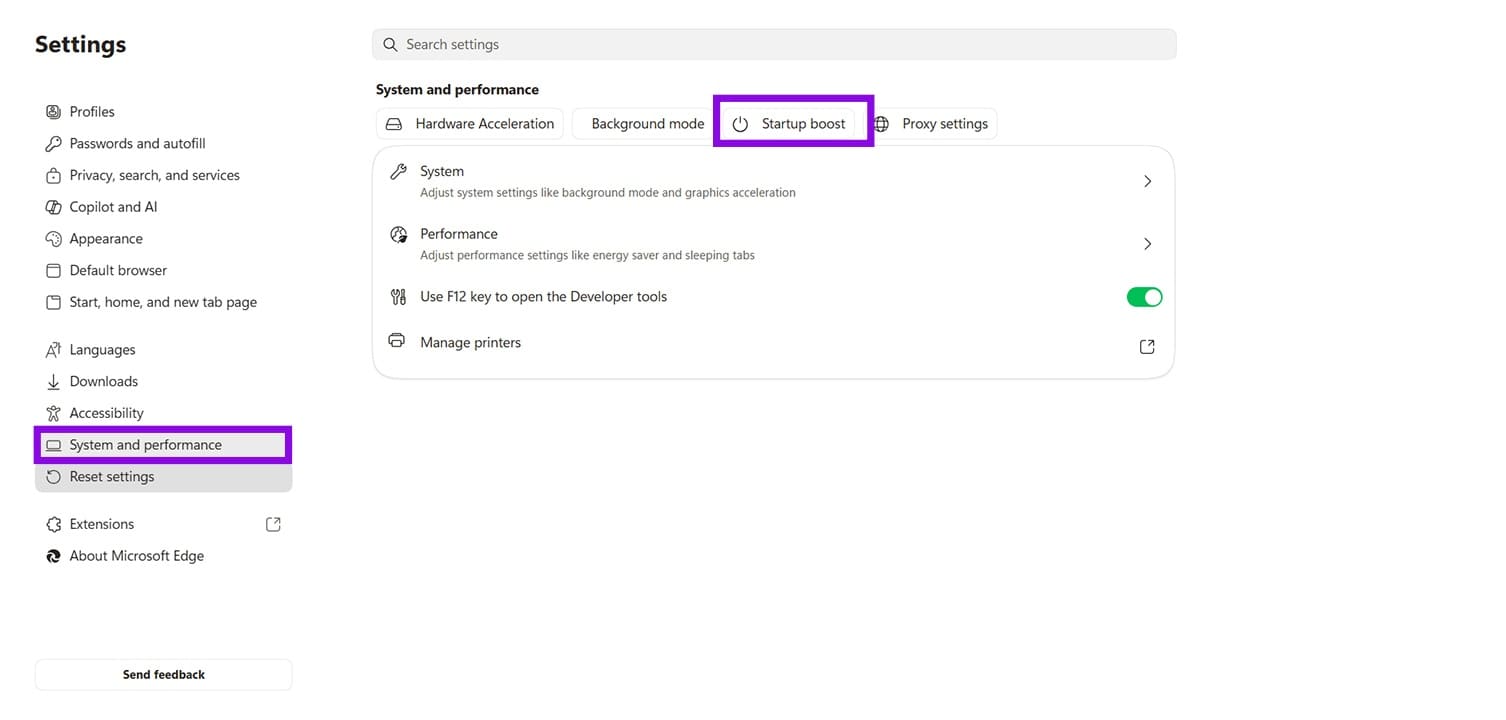Click the Profiles icon in the sidebar

tap(54, 112)
